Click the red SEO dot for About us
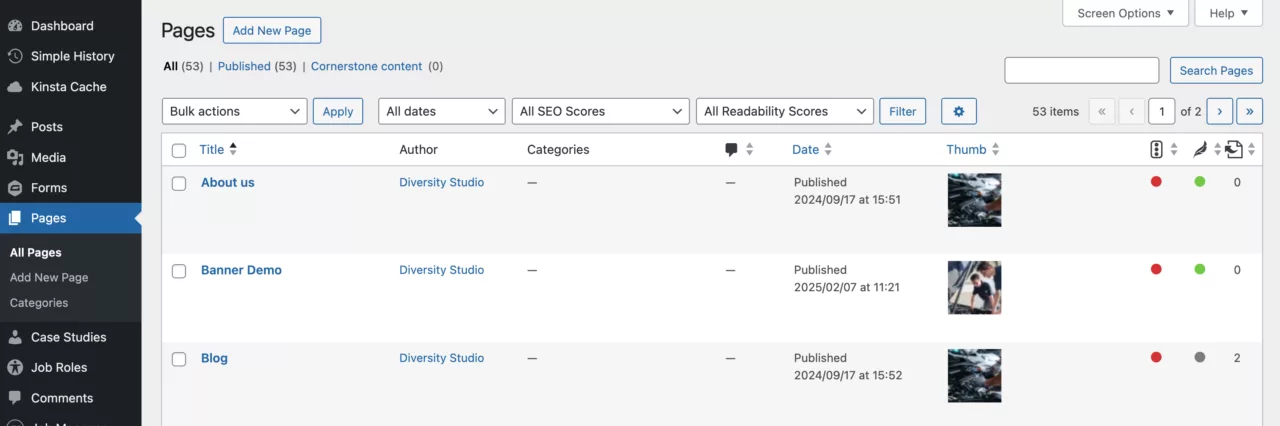The image size is (1280, 426). point(1156,182)
